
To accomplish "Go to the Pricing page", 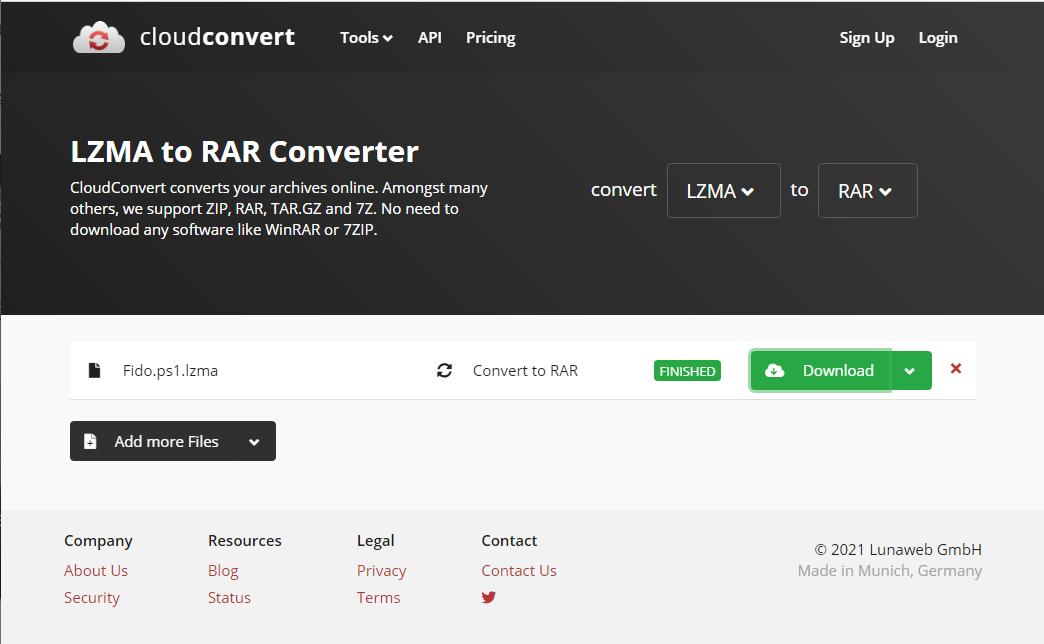I will point(491,38).
